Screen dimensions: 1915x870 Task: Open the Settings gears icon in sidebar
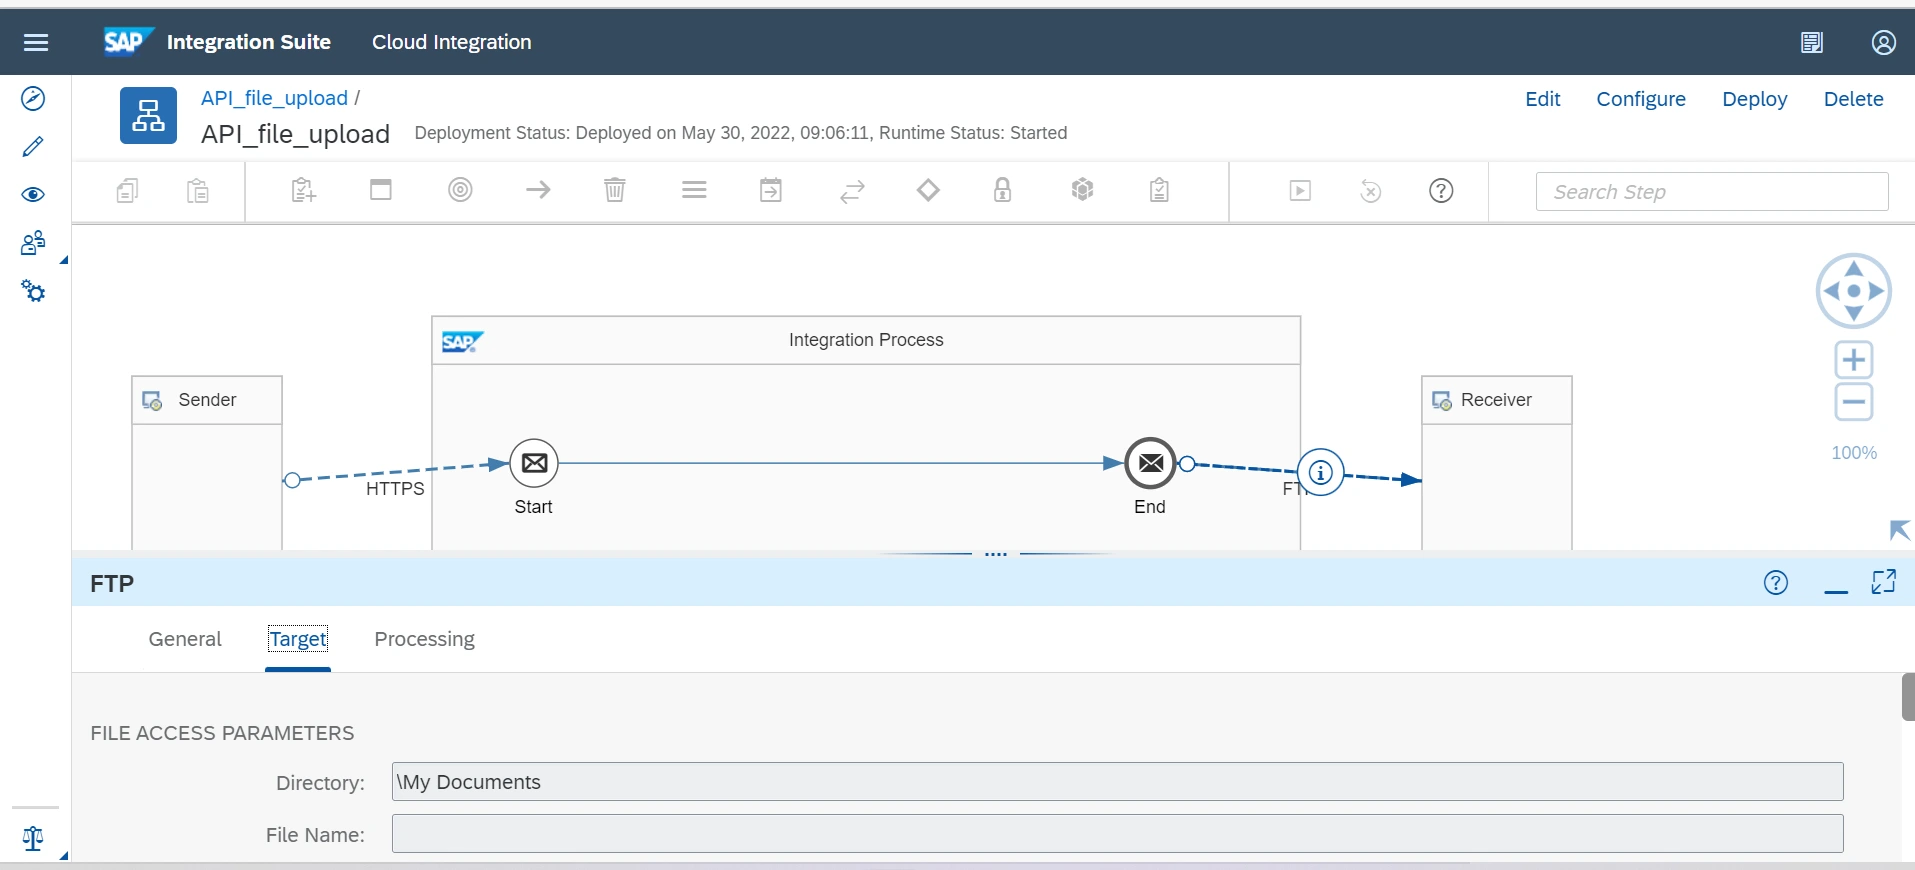coord(33,291)
